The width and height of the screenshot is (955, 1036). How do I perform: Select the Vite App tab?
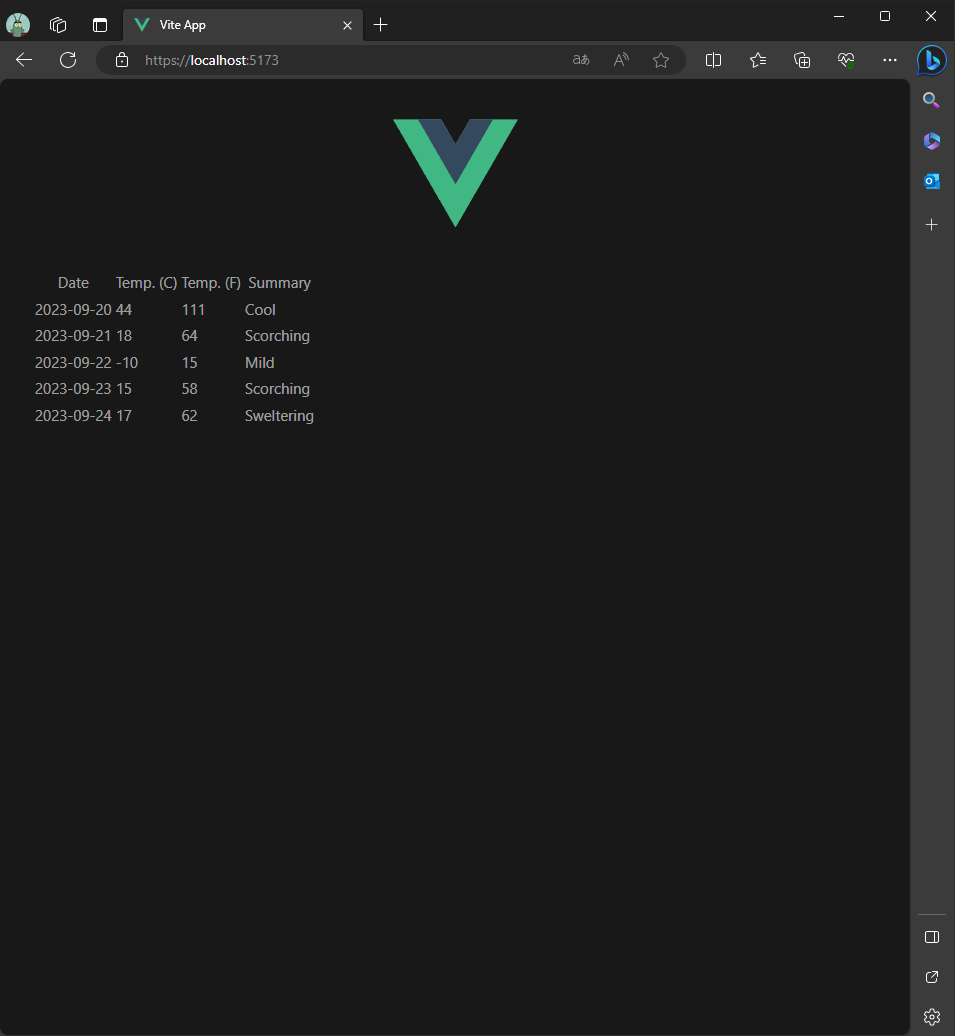coord(243,25)
